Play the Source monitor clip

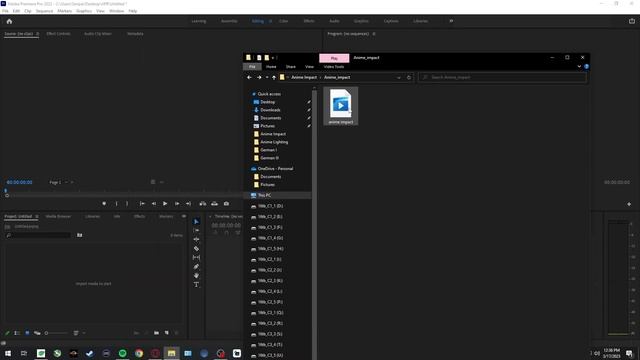click(165, 204)
